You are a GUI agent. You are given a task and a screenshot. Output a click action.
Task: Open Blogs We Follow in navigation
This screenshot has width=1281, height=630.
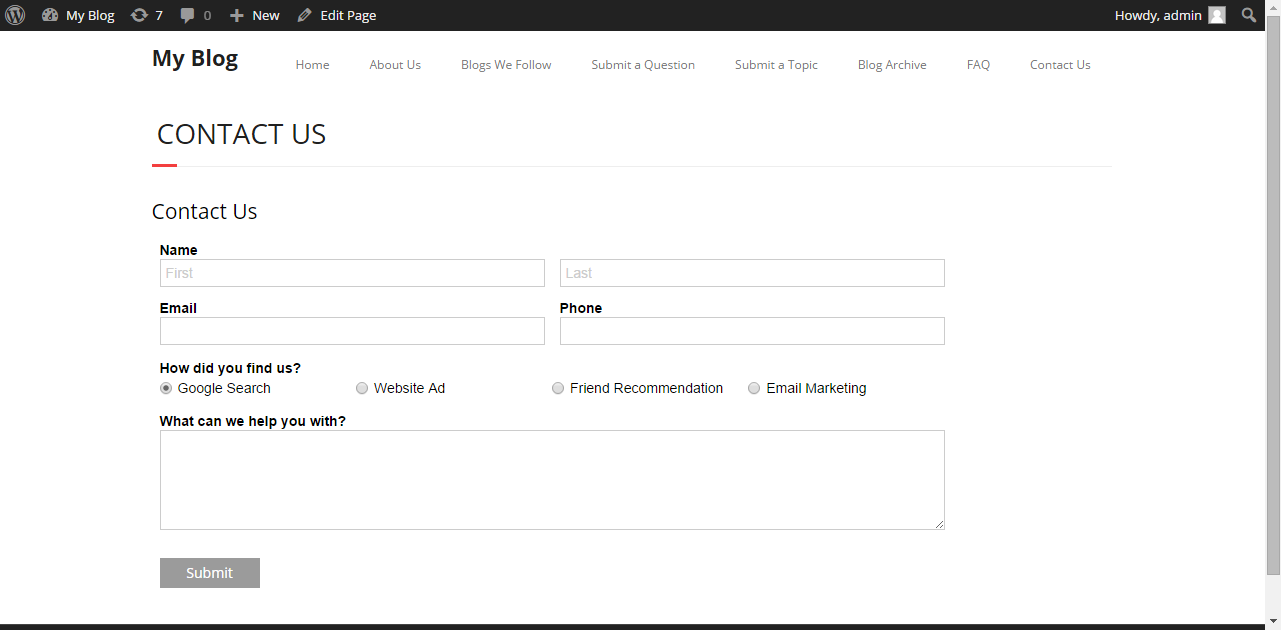coord(506,65)
